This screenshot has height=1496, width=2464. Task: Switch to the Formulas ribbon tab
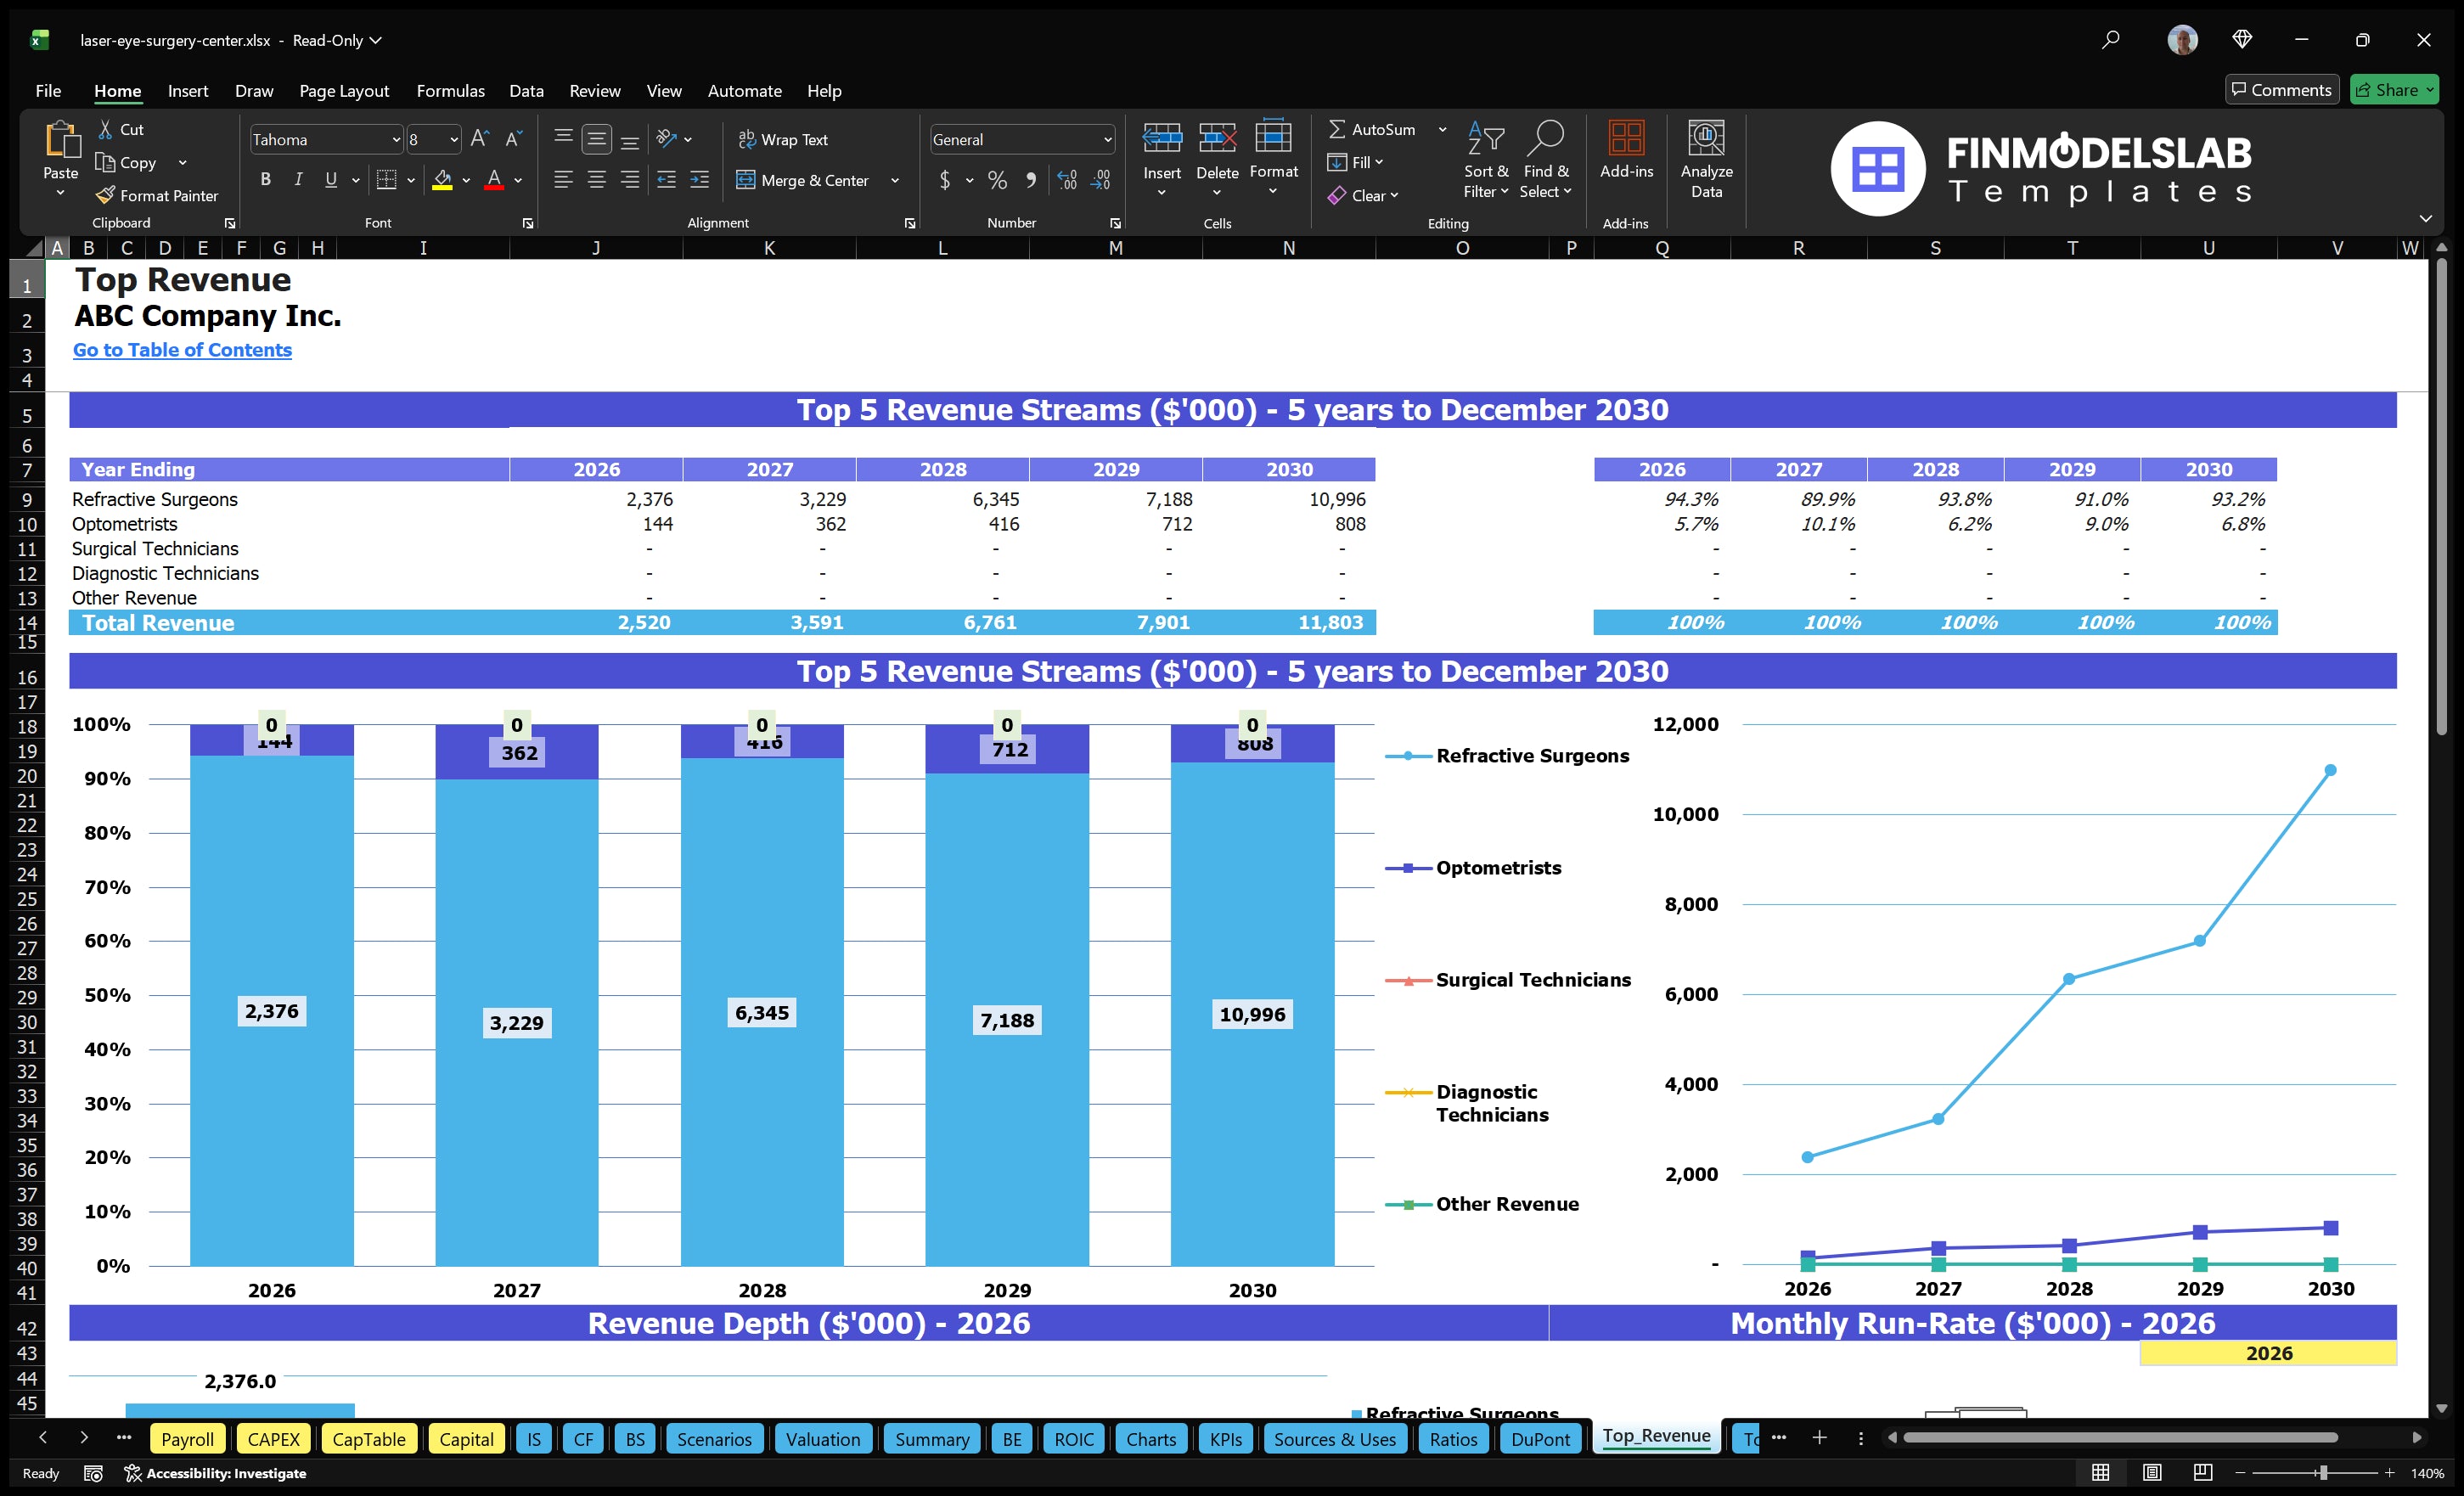point(450,90)
